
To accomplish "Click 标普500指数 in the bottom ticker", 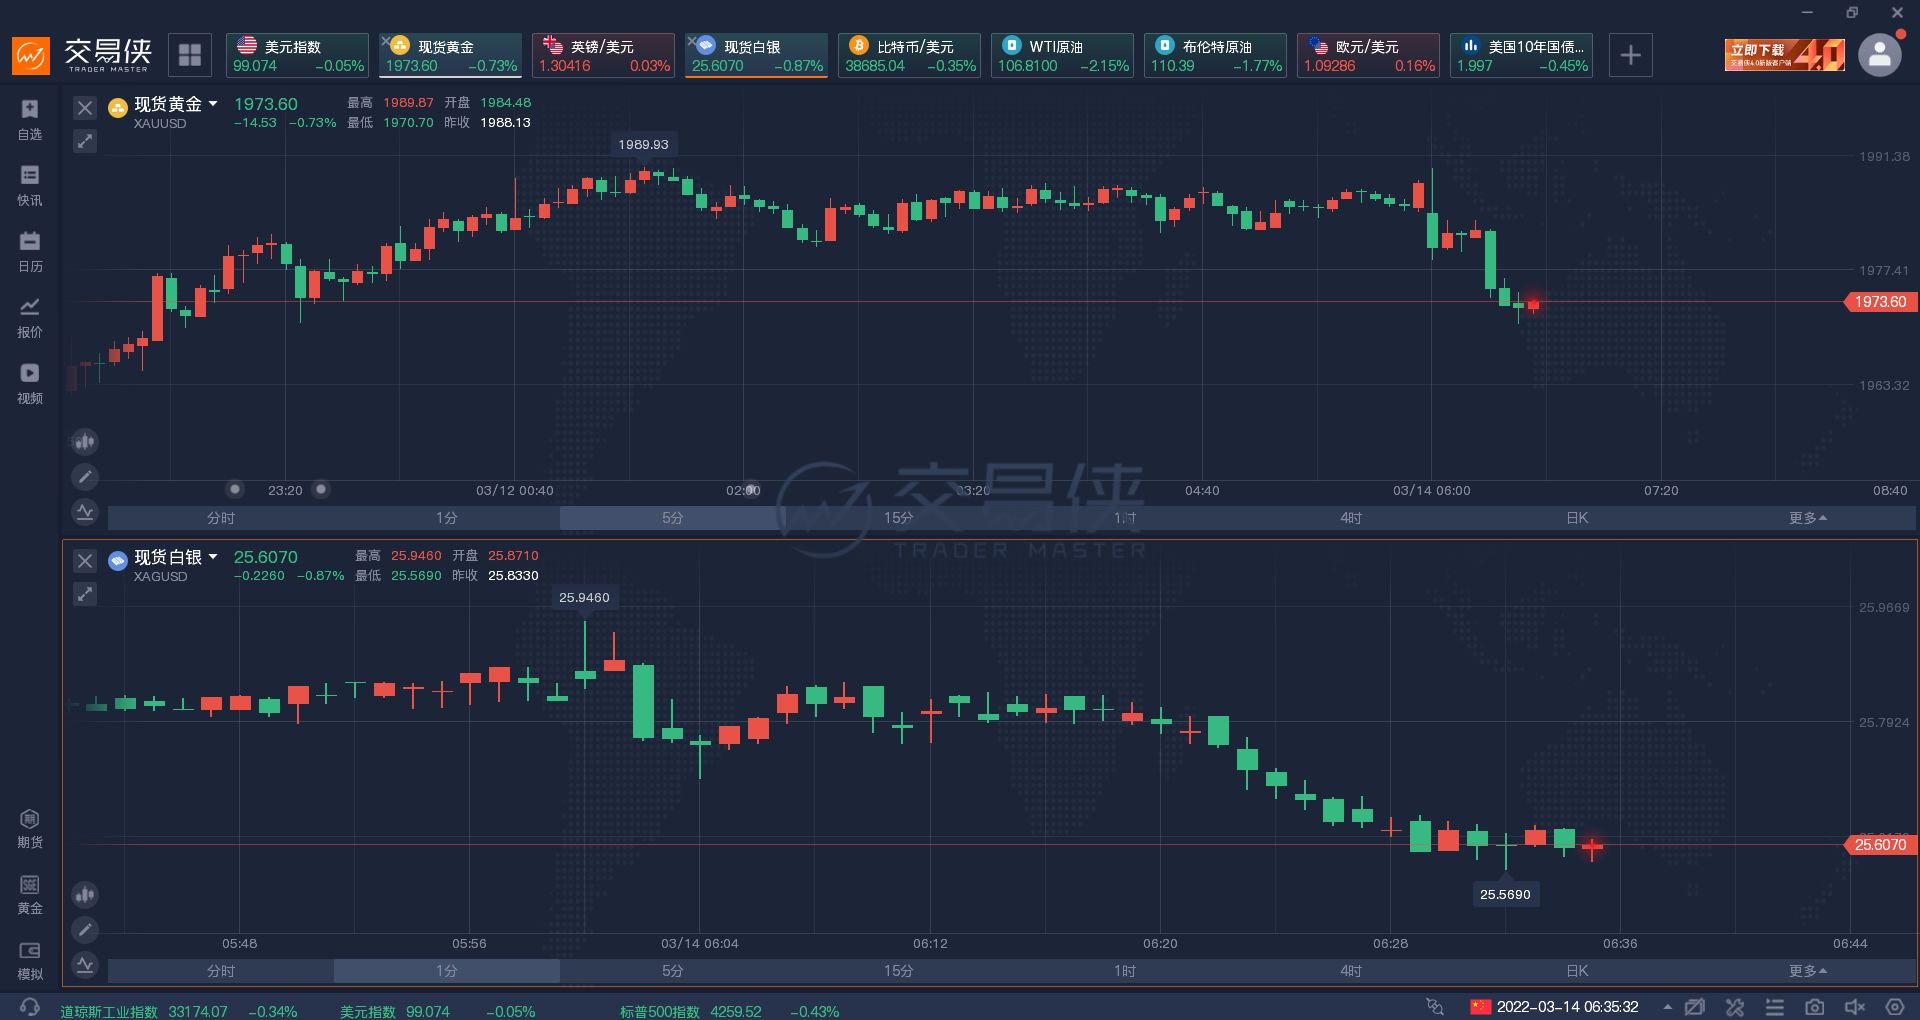I will (660, 1011).
